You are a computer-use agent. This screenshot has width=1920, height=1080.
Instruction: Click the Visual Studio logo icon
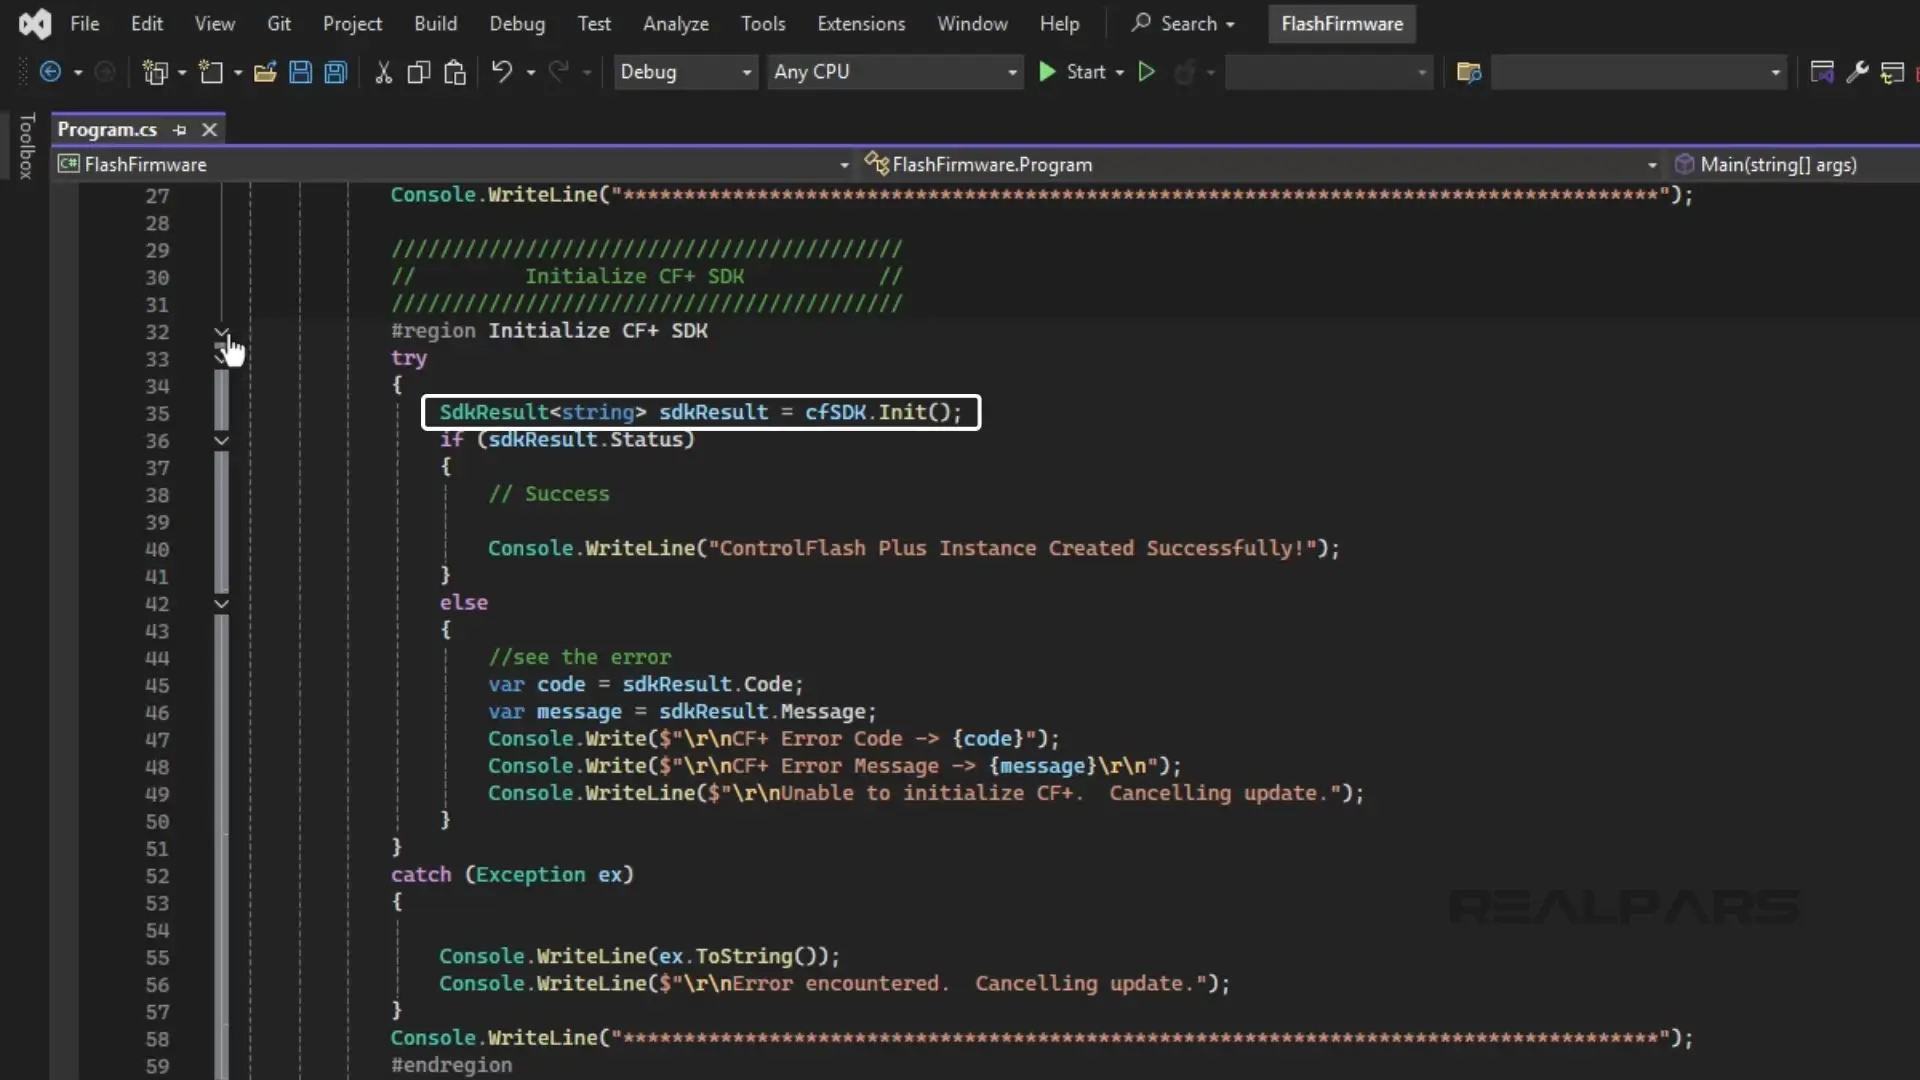[x=35, y=23]
